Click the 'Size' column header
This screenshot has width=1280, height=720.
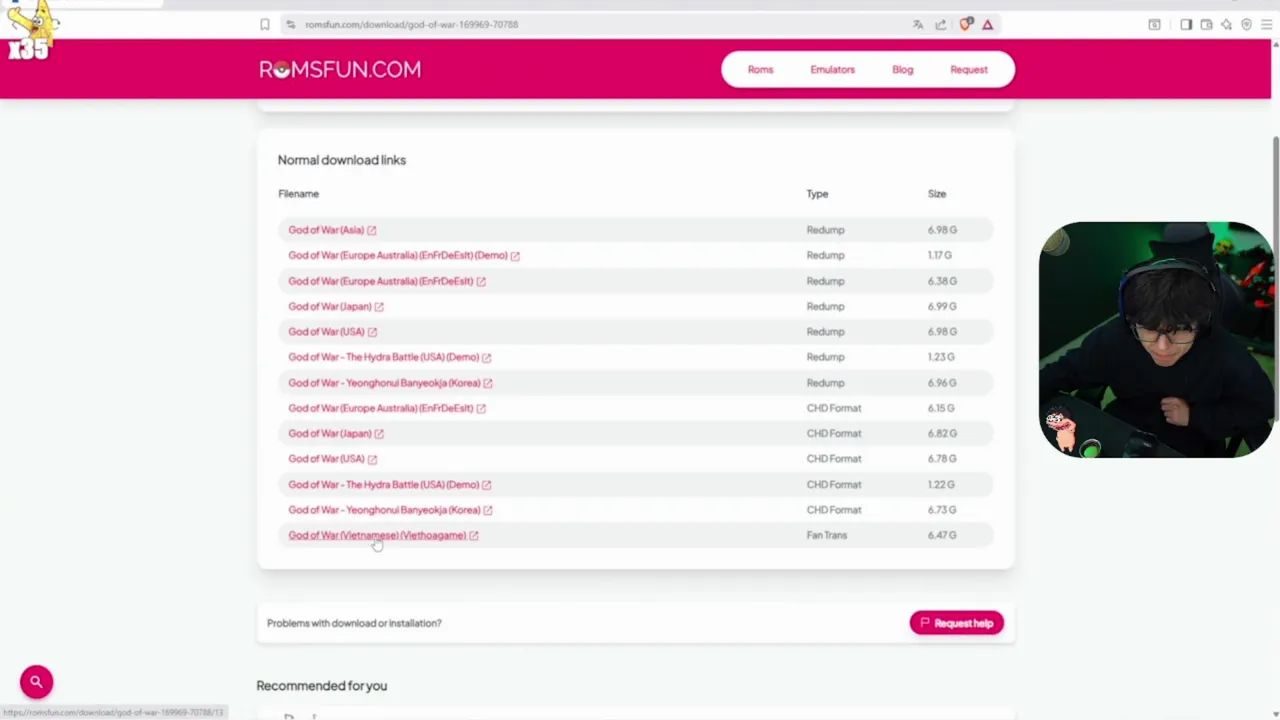(936, 194)
